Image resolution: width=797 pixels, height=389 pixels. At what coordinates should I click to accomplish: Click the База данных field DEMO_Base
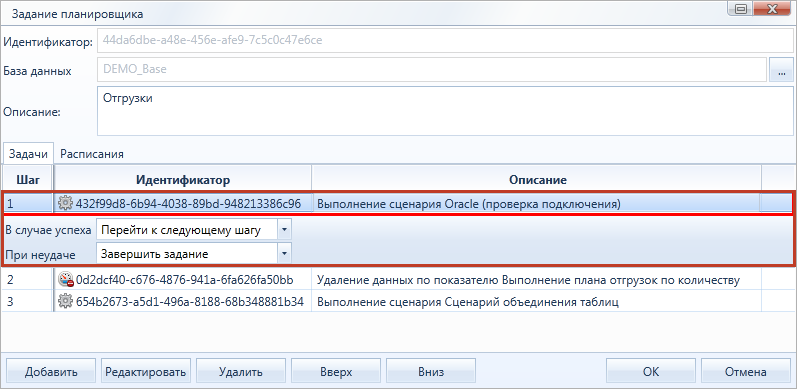point(432,70)
